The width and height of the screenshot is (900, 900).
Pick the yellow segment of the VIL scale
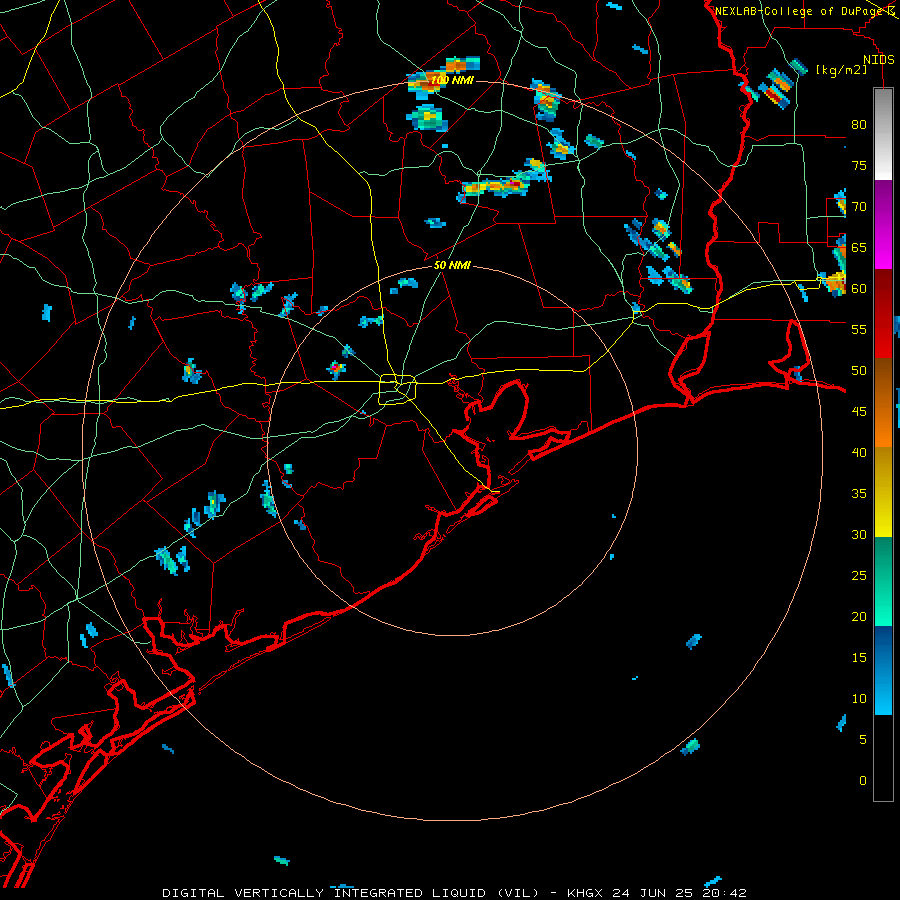click(883, 492)
